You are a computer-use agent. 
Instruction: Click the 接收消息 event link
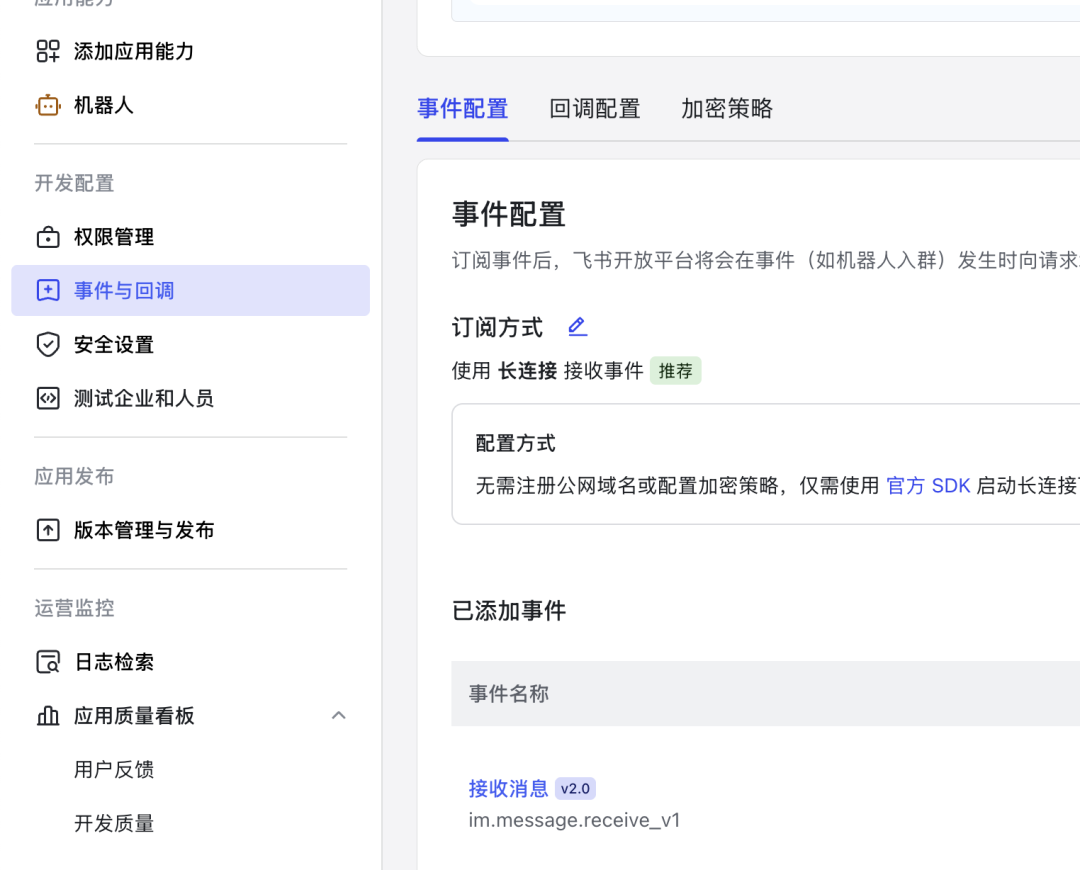(x=508, y=788)
